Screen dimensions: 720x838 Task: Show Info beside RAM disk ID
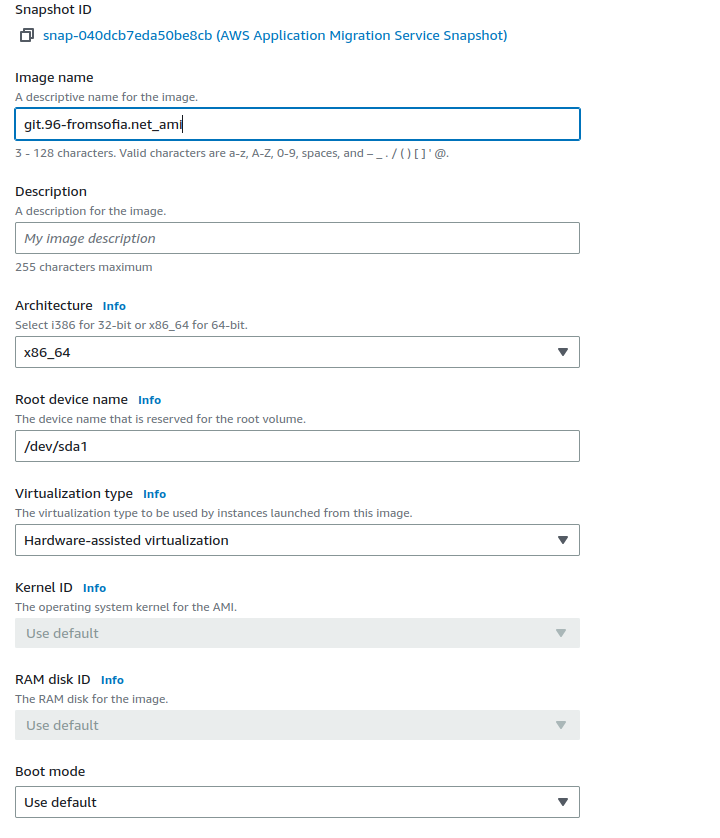112,680
